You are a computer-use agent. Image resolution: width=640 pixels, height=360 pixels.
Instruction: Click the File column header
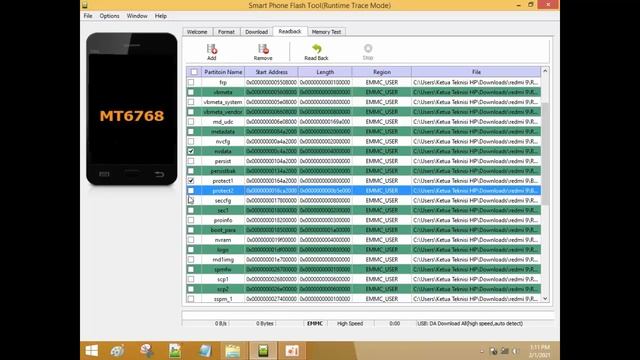[476, 72]
